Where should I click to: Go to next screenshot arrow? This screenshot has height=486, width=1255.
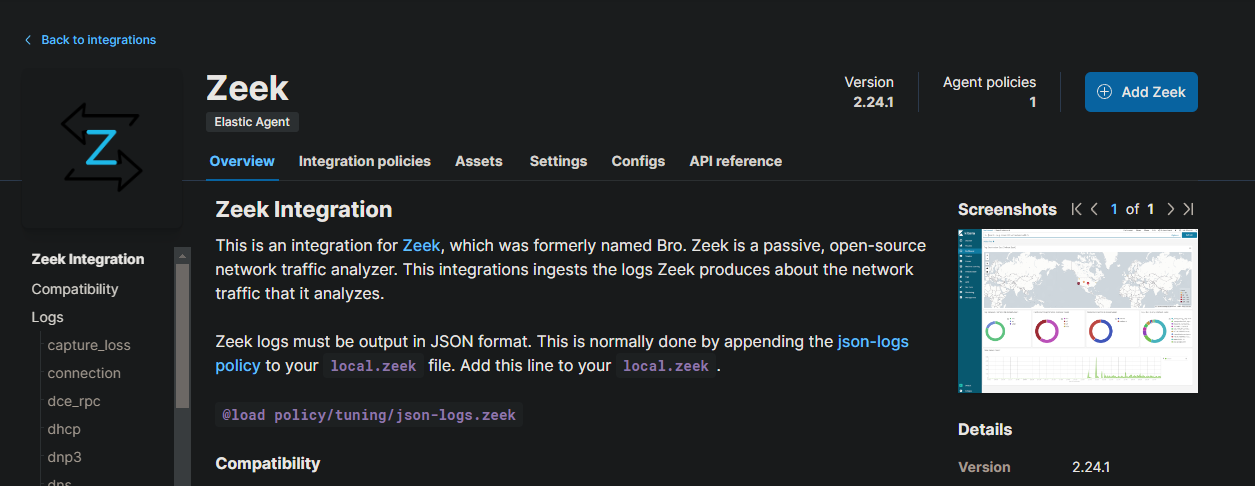pos(1170,209)
